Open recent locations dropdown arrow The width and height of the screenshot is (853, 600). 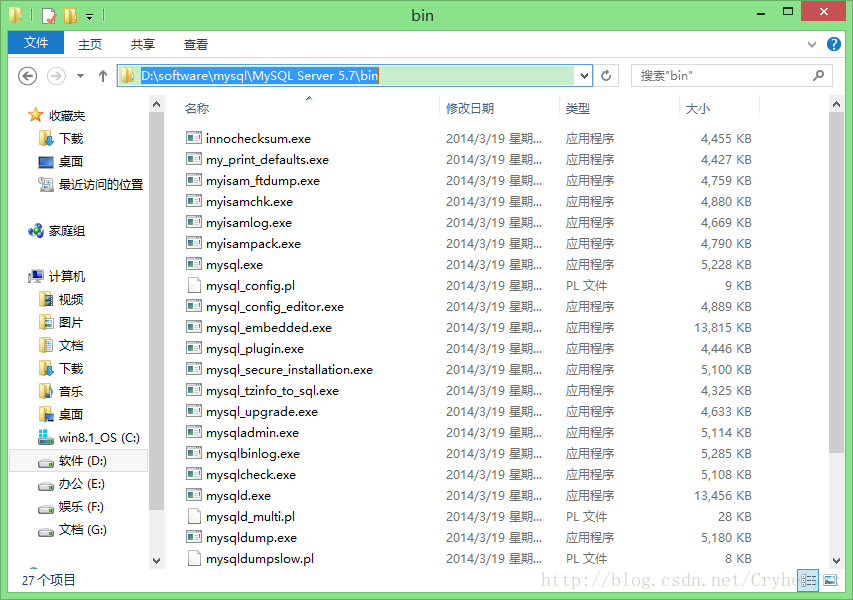coord(81,76)
